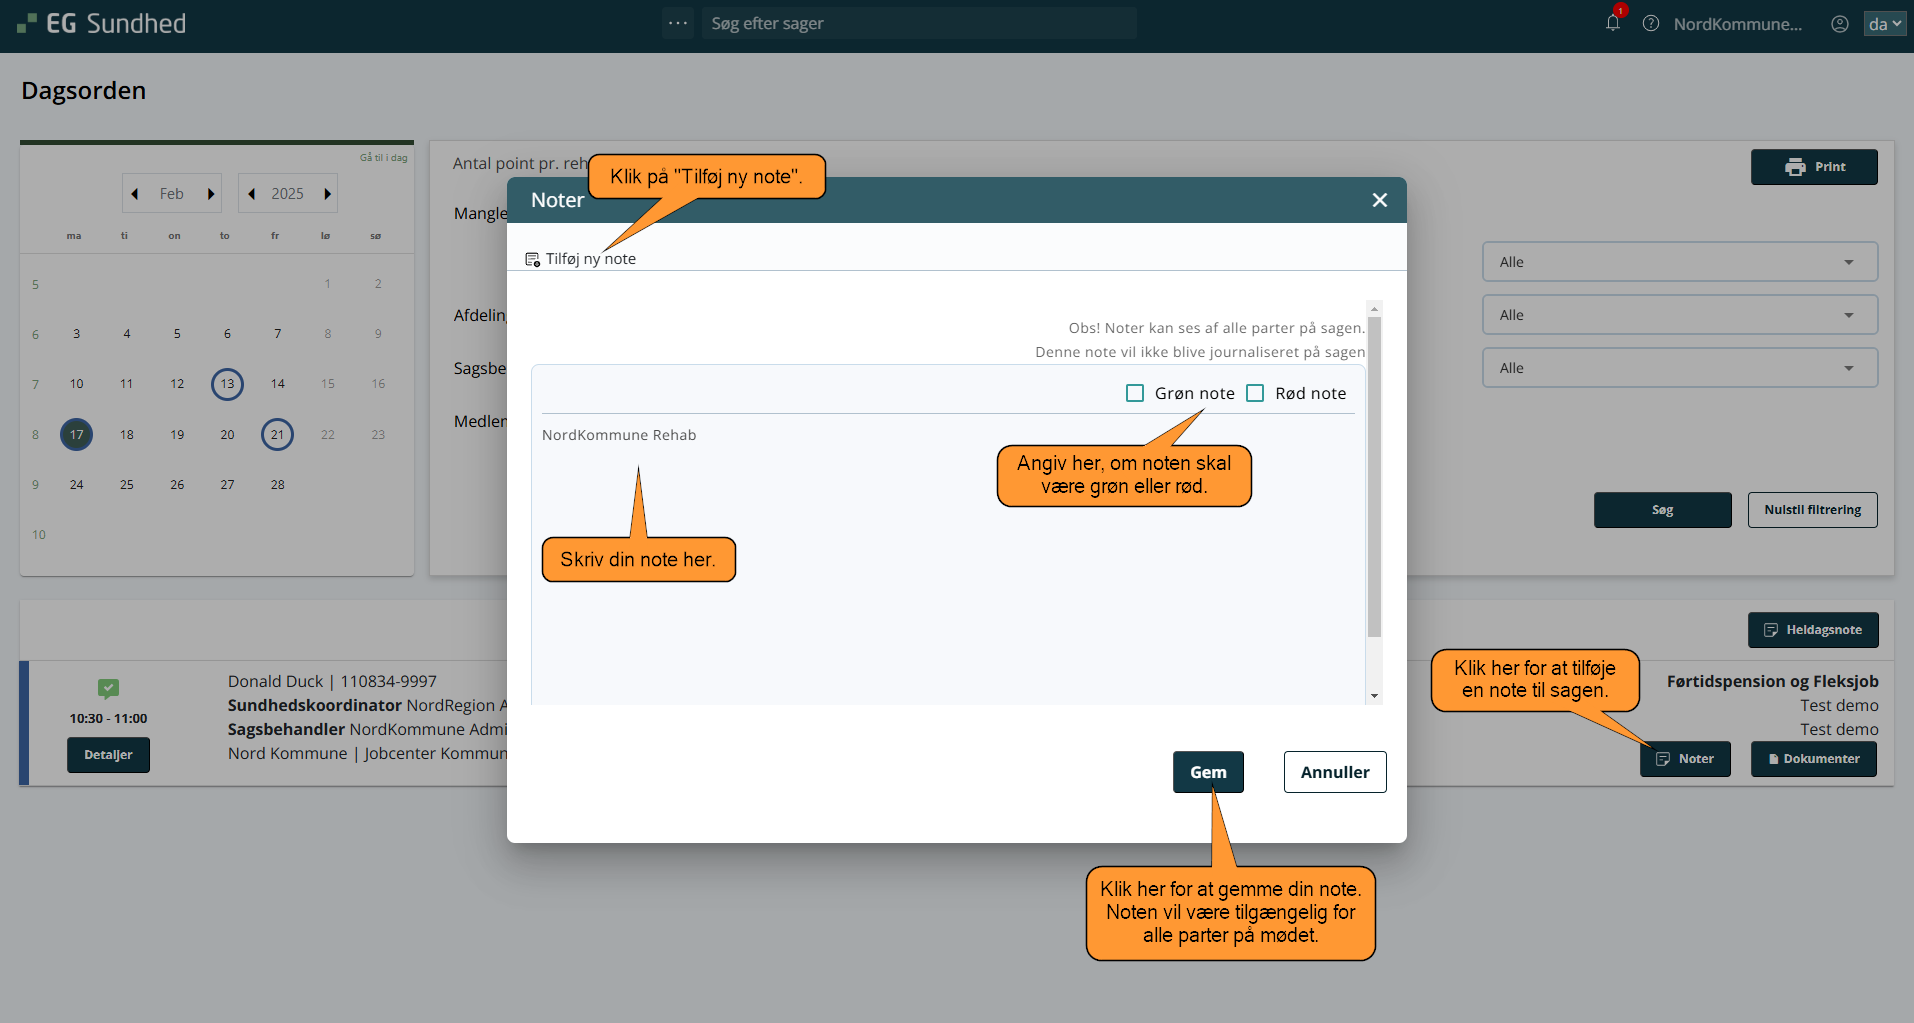
Task: Open the help question mark icon
Action: click(1651, 23)
